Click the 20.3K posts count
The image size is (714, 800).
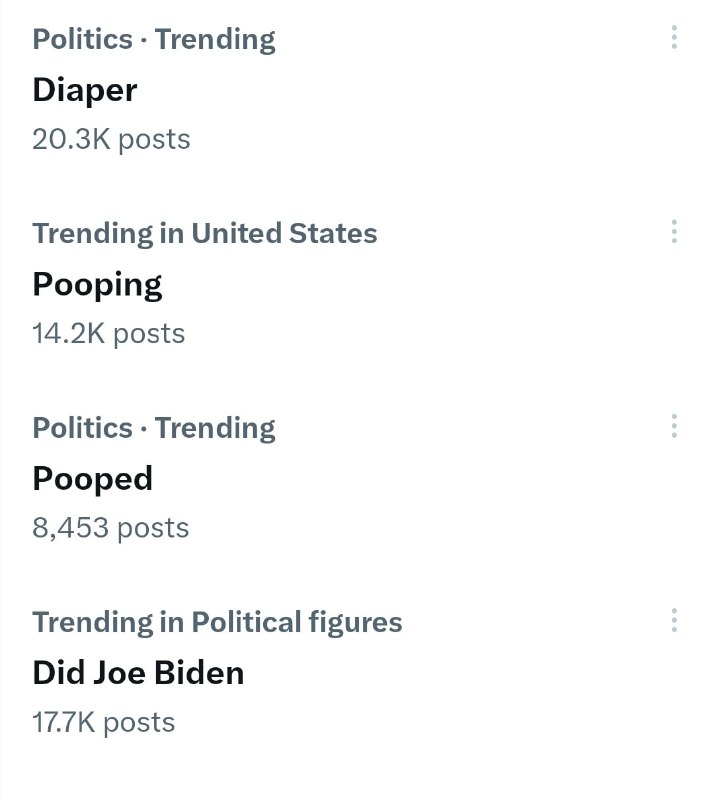(x=111, y=139)
